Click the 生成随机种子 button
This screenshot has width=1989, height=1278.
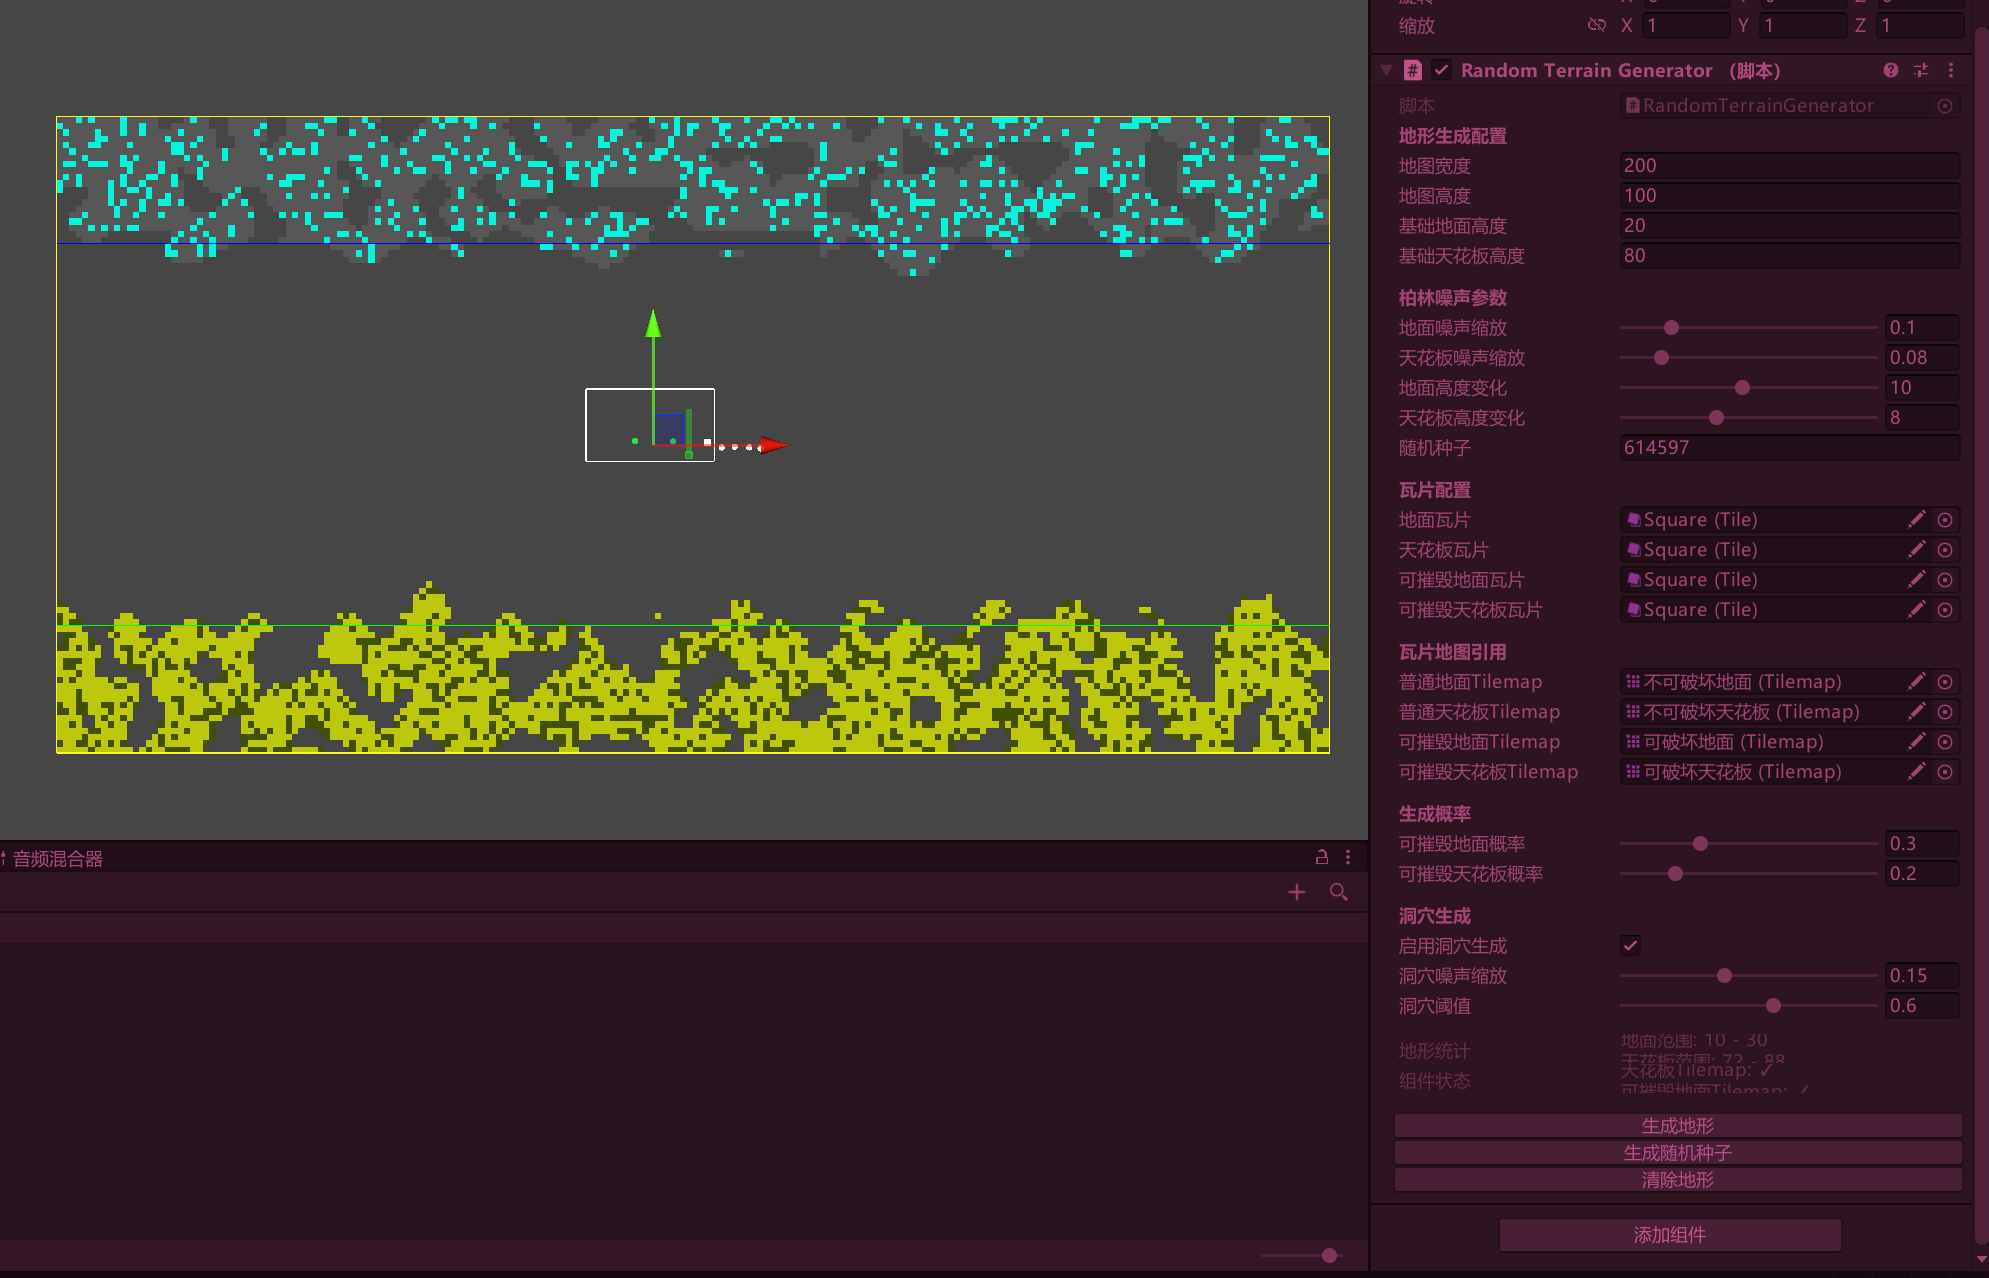(1677, 1153)
